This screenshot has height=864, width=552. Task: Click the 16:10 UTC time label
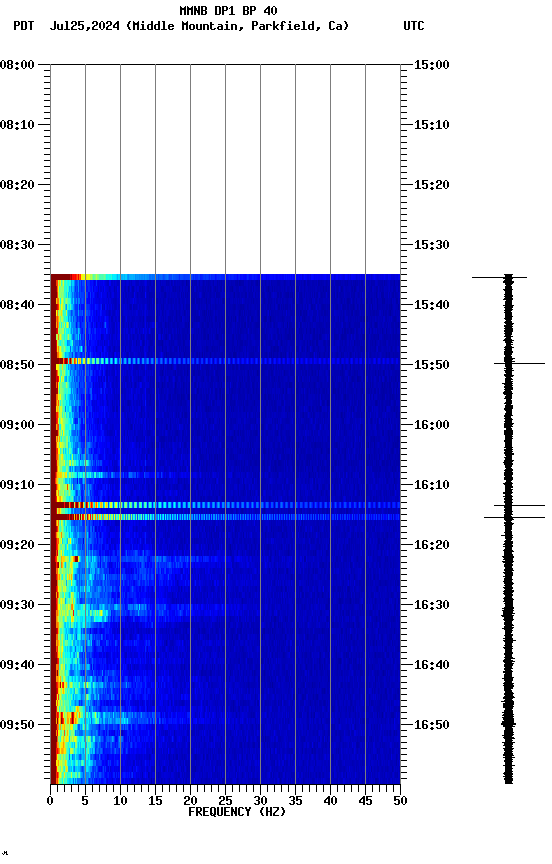click(x=432, y=485)
